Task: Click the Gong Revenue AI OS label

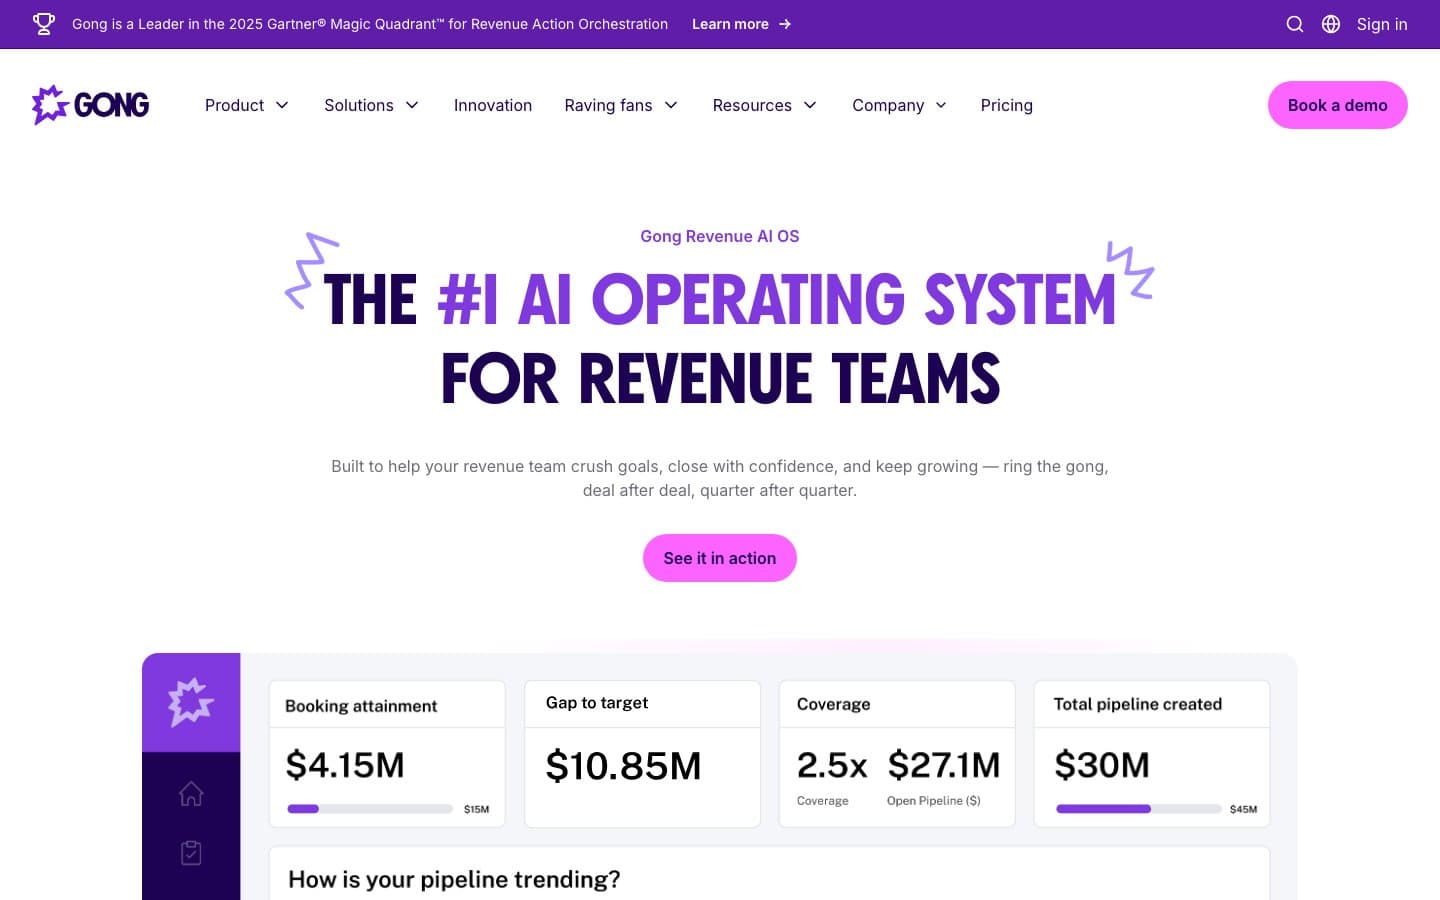Action: 720,236
